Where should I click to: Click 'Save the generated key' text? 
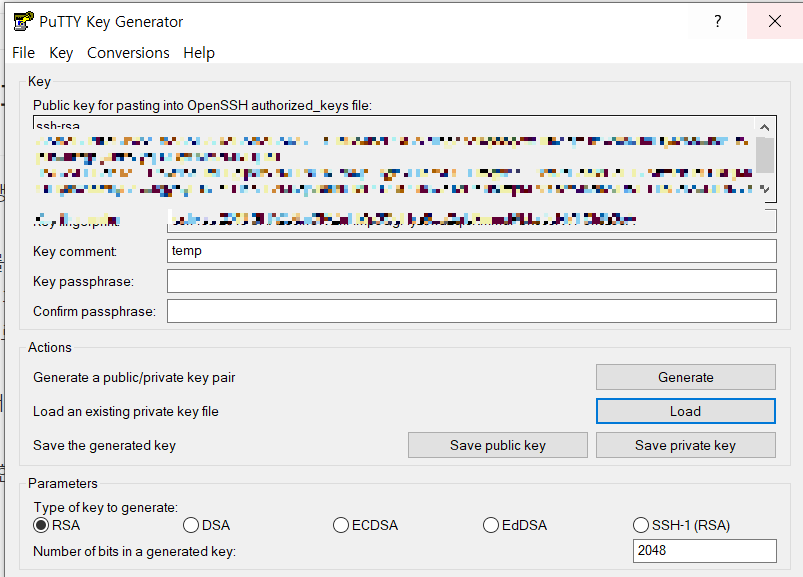tap(104, 445)
